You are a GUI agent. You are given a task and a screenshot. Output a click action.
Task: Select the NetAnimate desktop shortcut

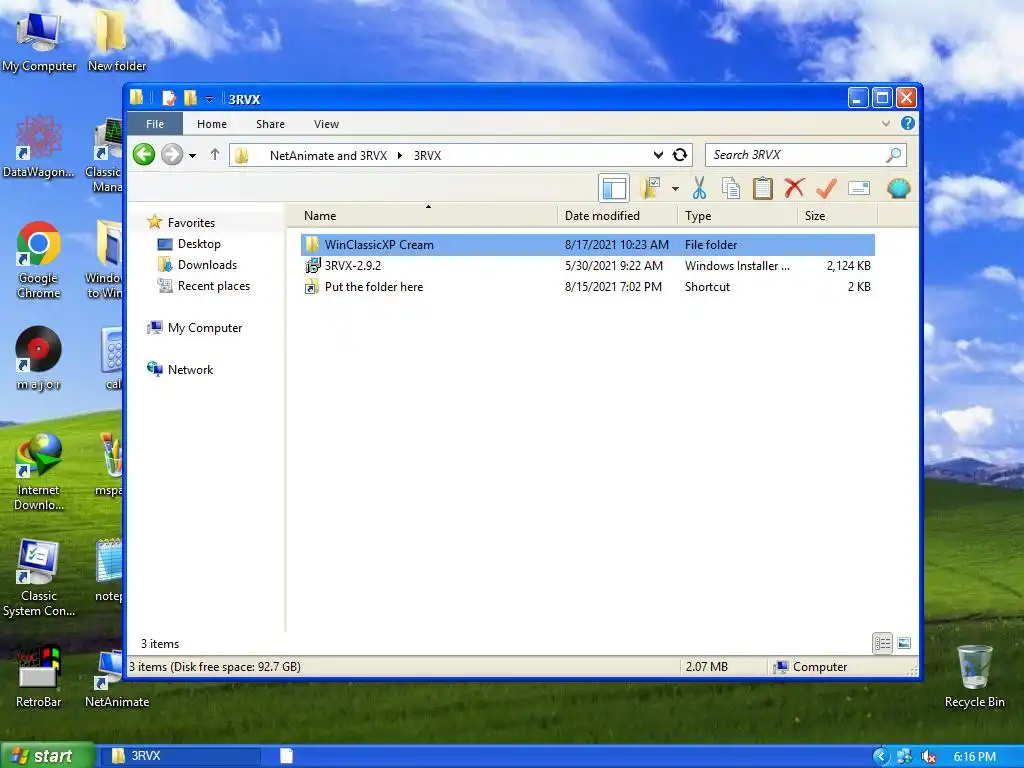pos(117,679)
